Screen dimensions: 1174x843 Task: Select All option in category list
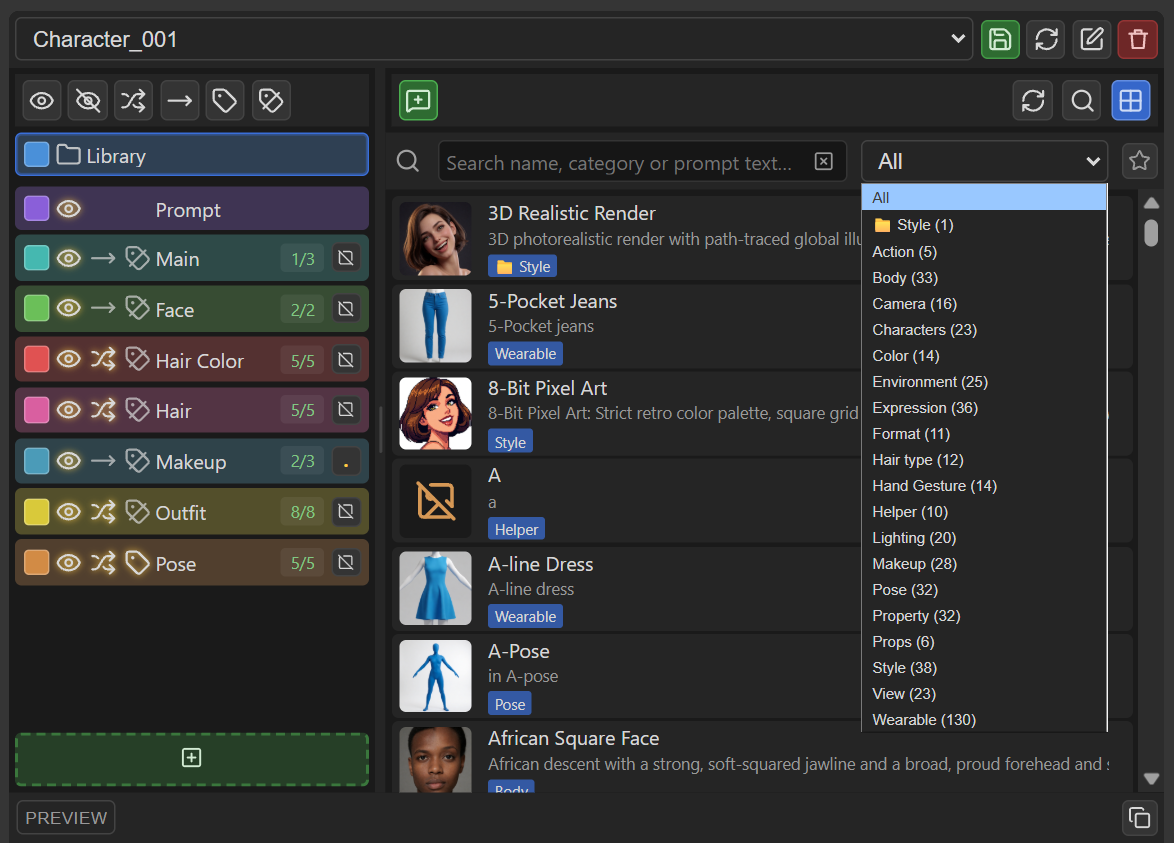coord(984,198)
